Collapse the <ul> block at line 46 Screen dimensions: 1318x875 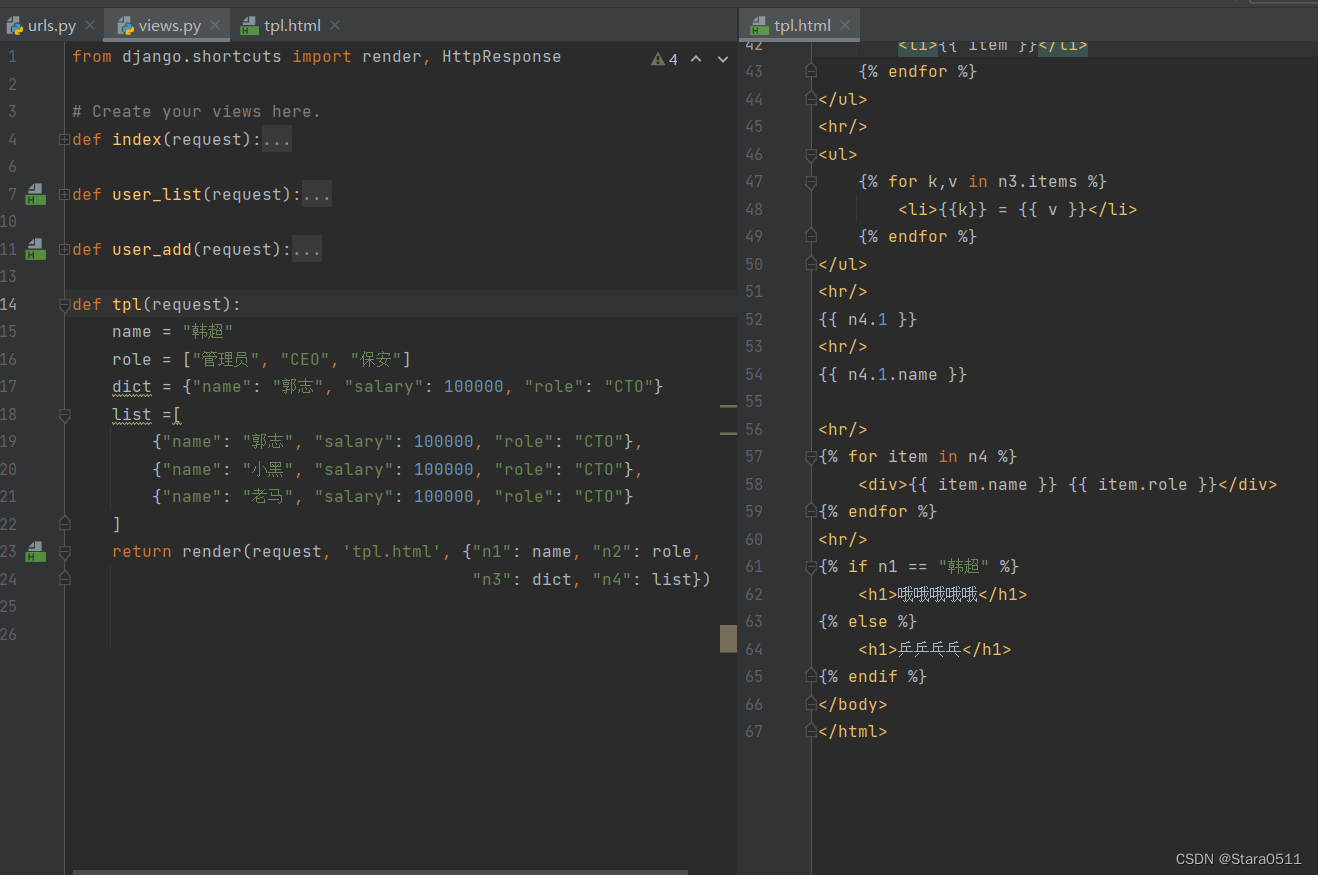tap(812, 154)
